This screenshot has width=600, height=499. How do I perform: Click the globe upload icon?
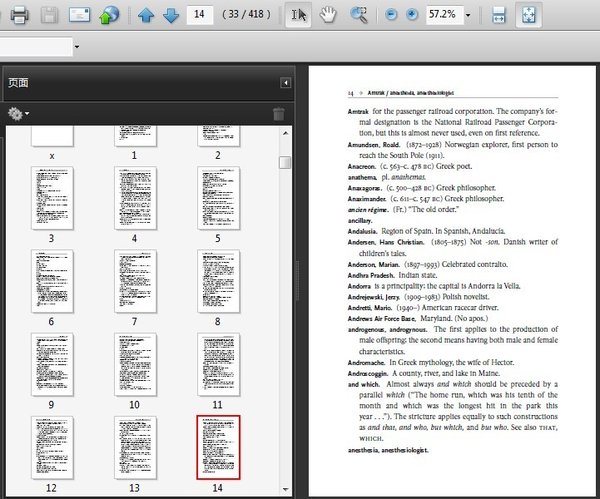pyautogui.click(x=109, y=15)
